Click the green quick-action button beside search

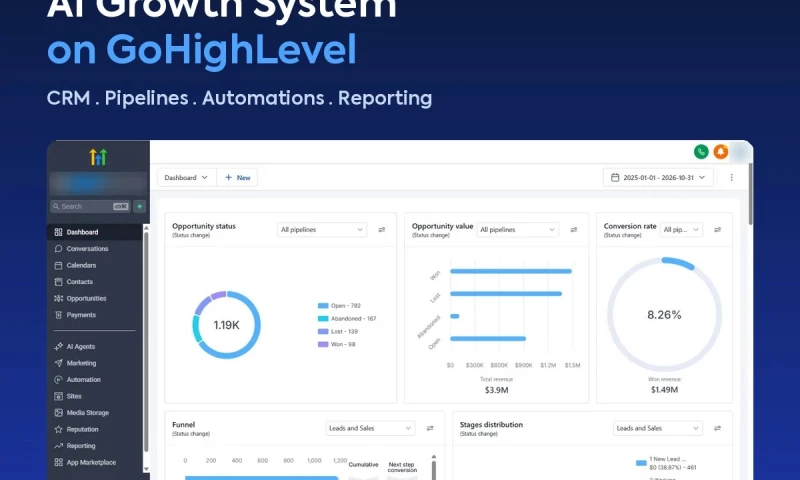click(x=139, y=206)
